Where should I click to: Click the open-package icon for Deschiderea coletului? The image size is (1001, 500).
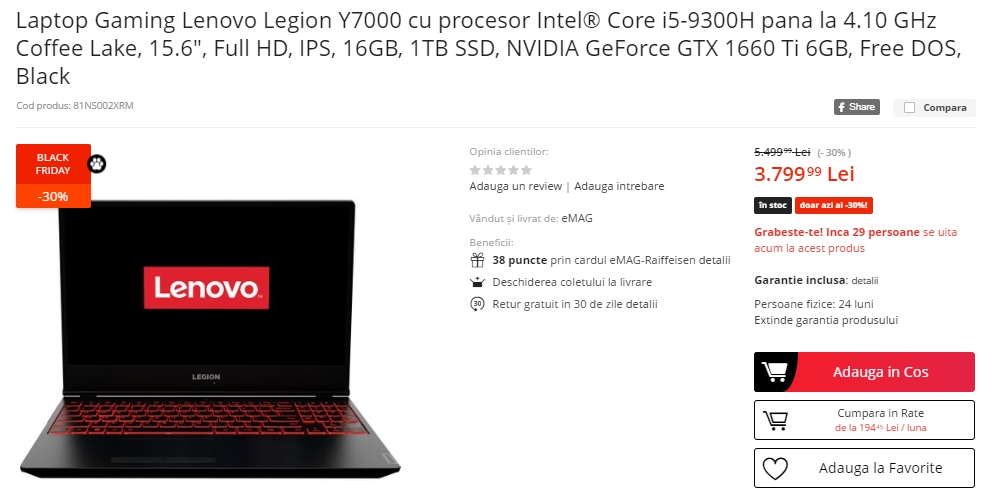coord(477,282)
